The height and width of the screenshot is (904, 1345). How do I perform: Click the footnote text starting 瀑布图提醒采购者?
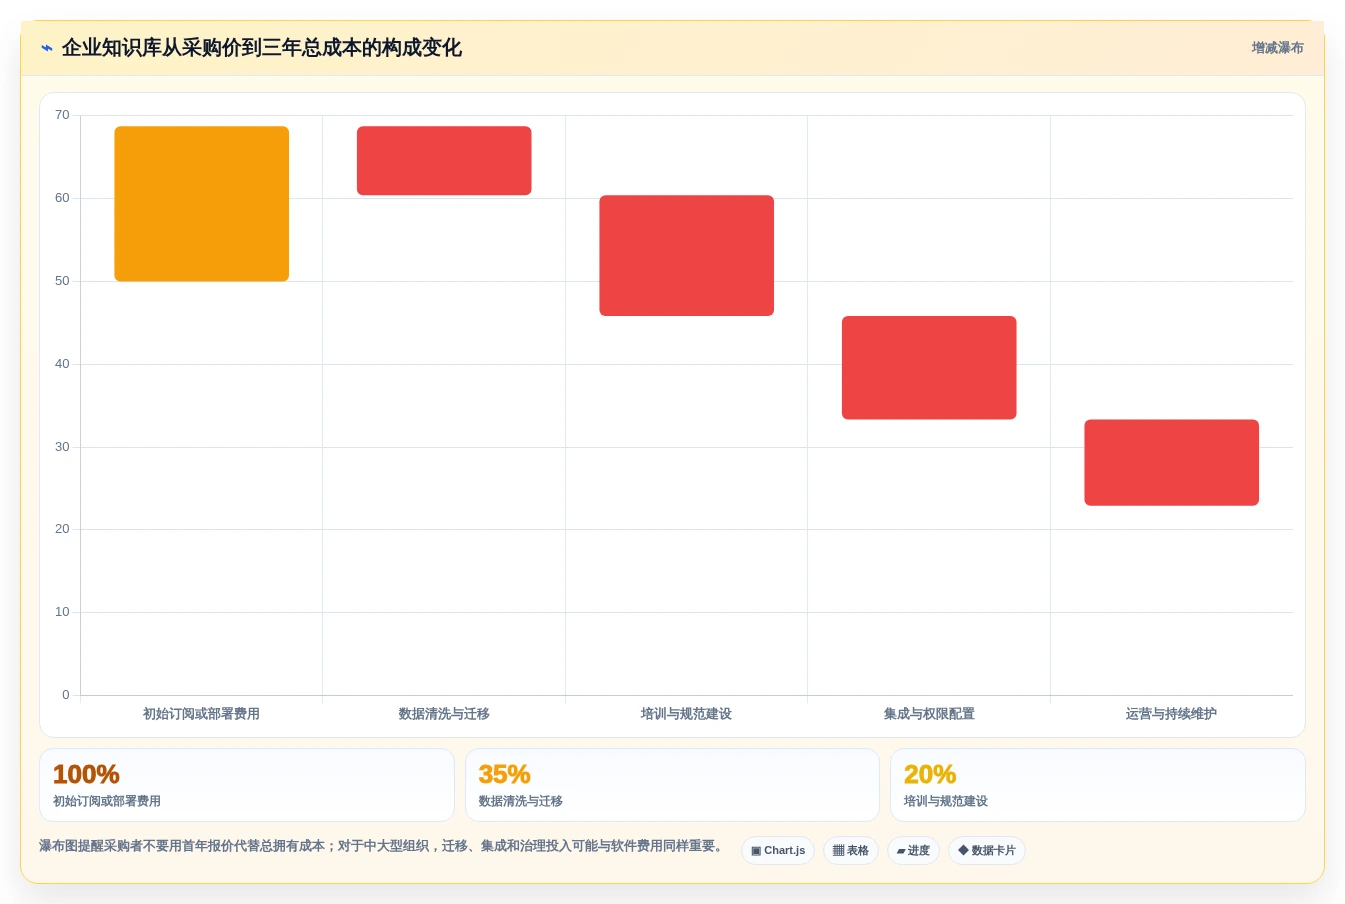(x=382, y=846)
